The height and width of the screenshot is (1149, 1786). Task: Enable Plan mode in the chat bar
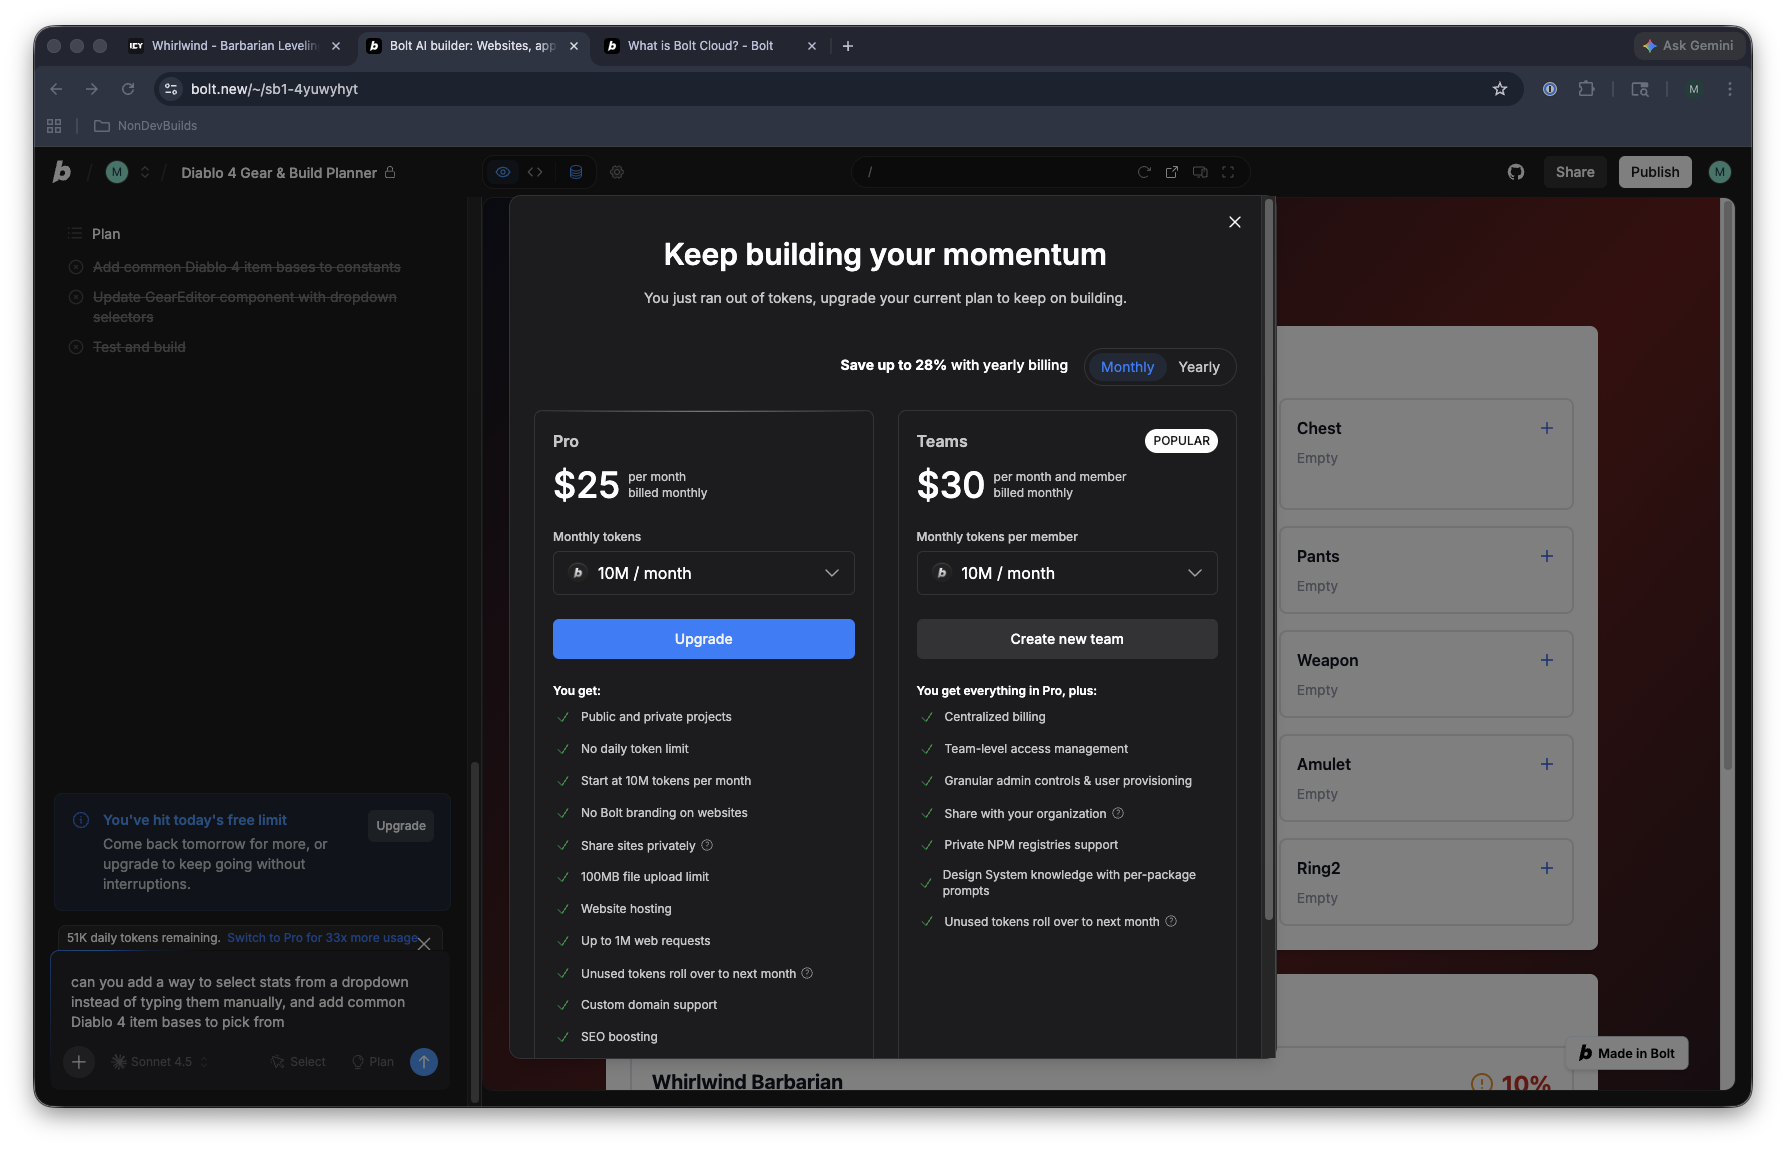(x=371, y=1061)
